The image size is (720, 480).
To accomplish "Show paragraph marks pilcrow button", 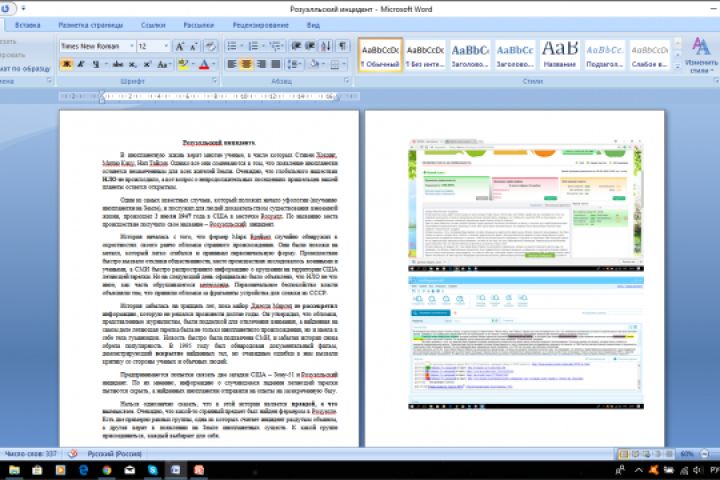I will (x=343, y=46).
